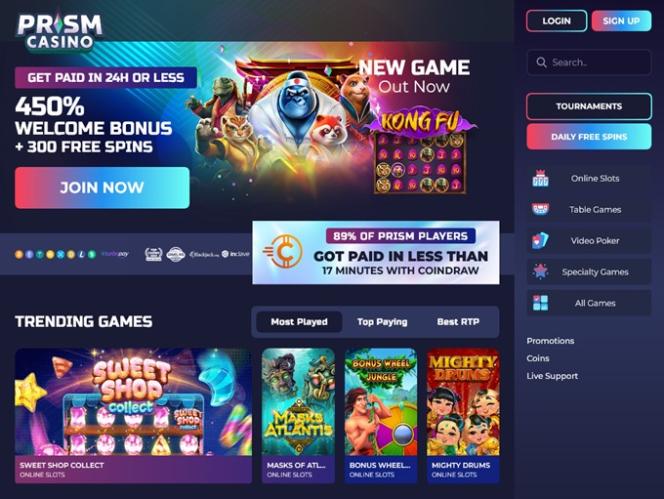Click the LOGIN button
664x499 pixels.
point(556,21)
